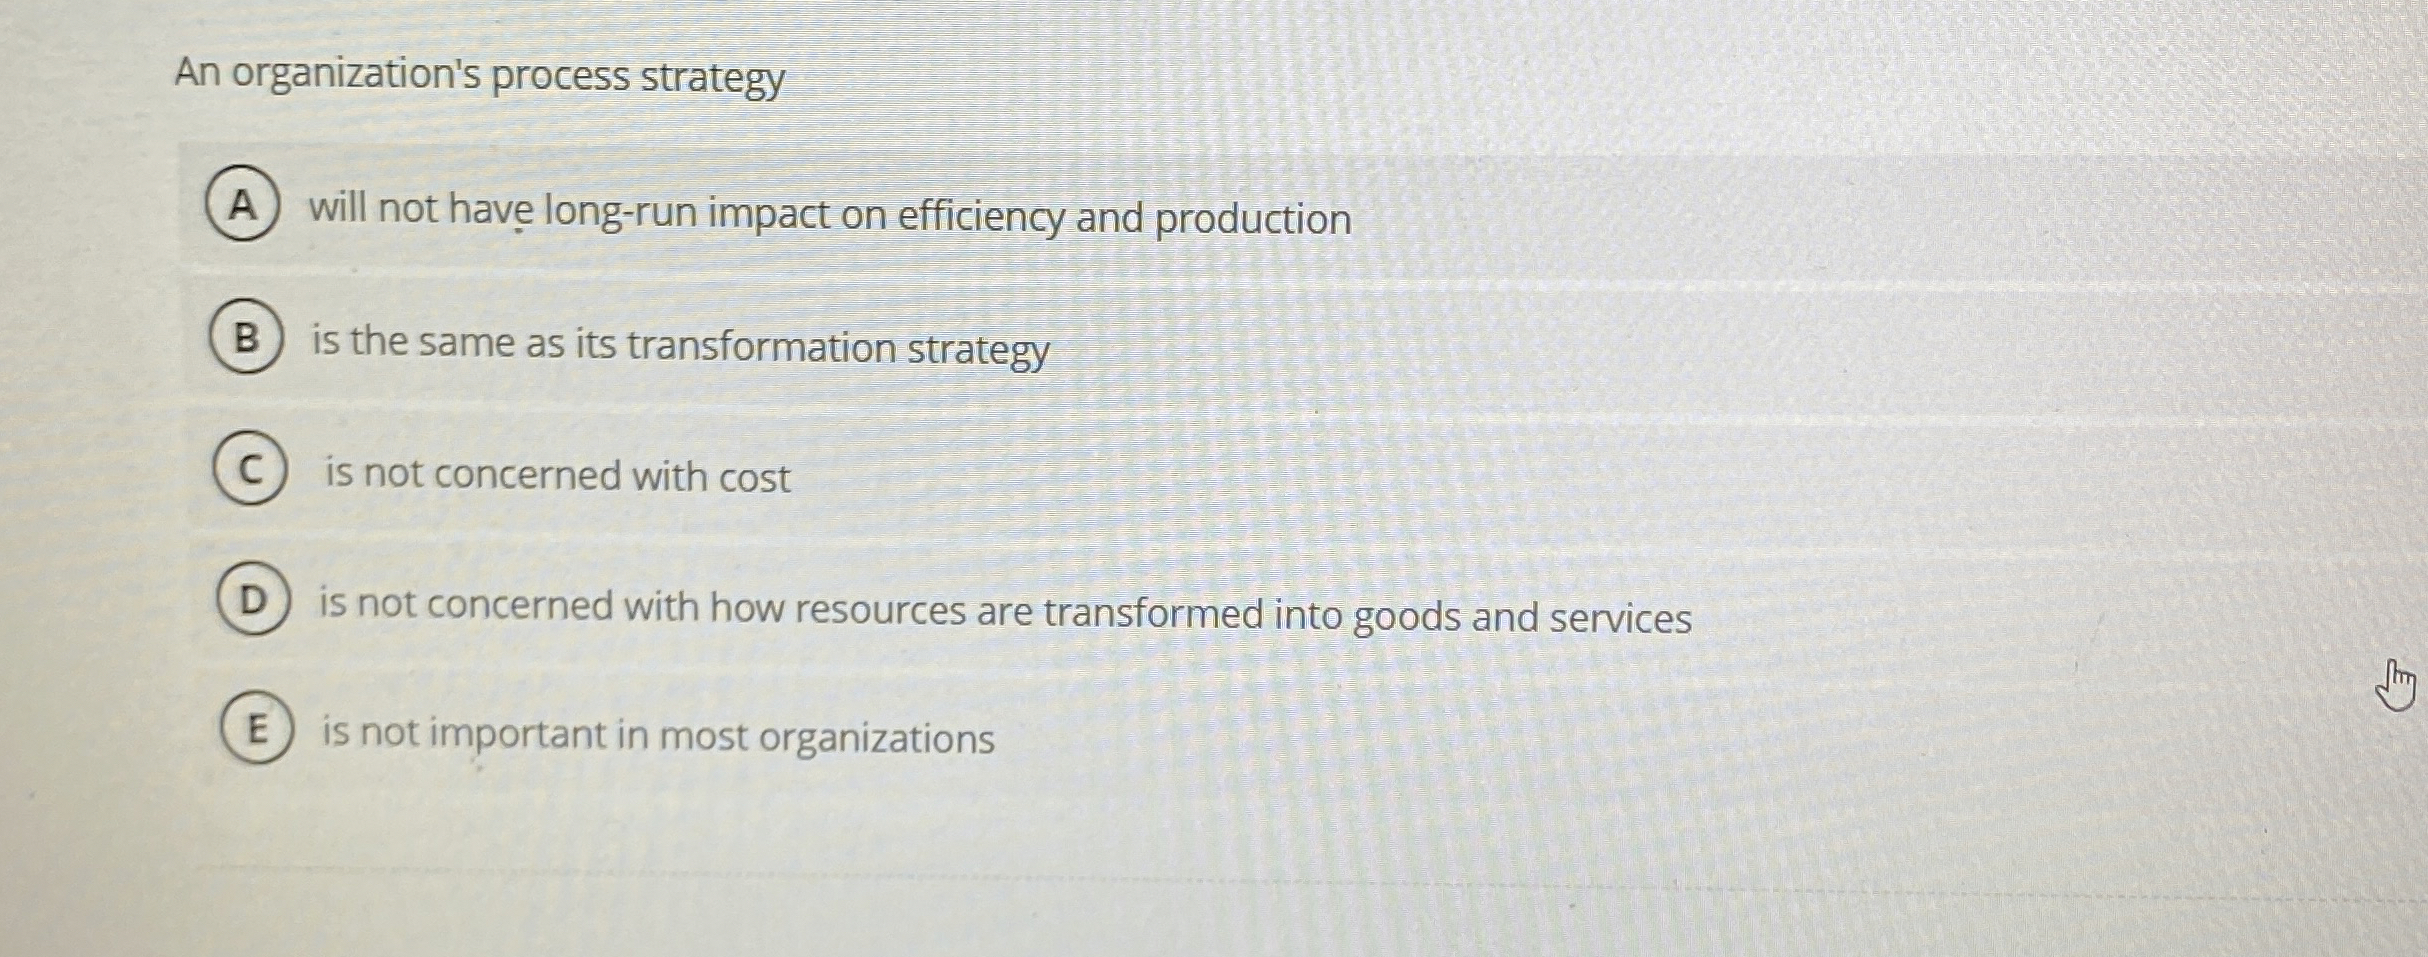This screenshot has height=957, width=2428.
Task: Choose 'is not important in most organizations'
Action: (x=655, y=737)
